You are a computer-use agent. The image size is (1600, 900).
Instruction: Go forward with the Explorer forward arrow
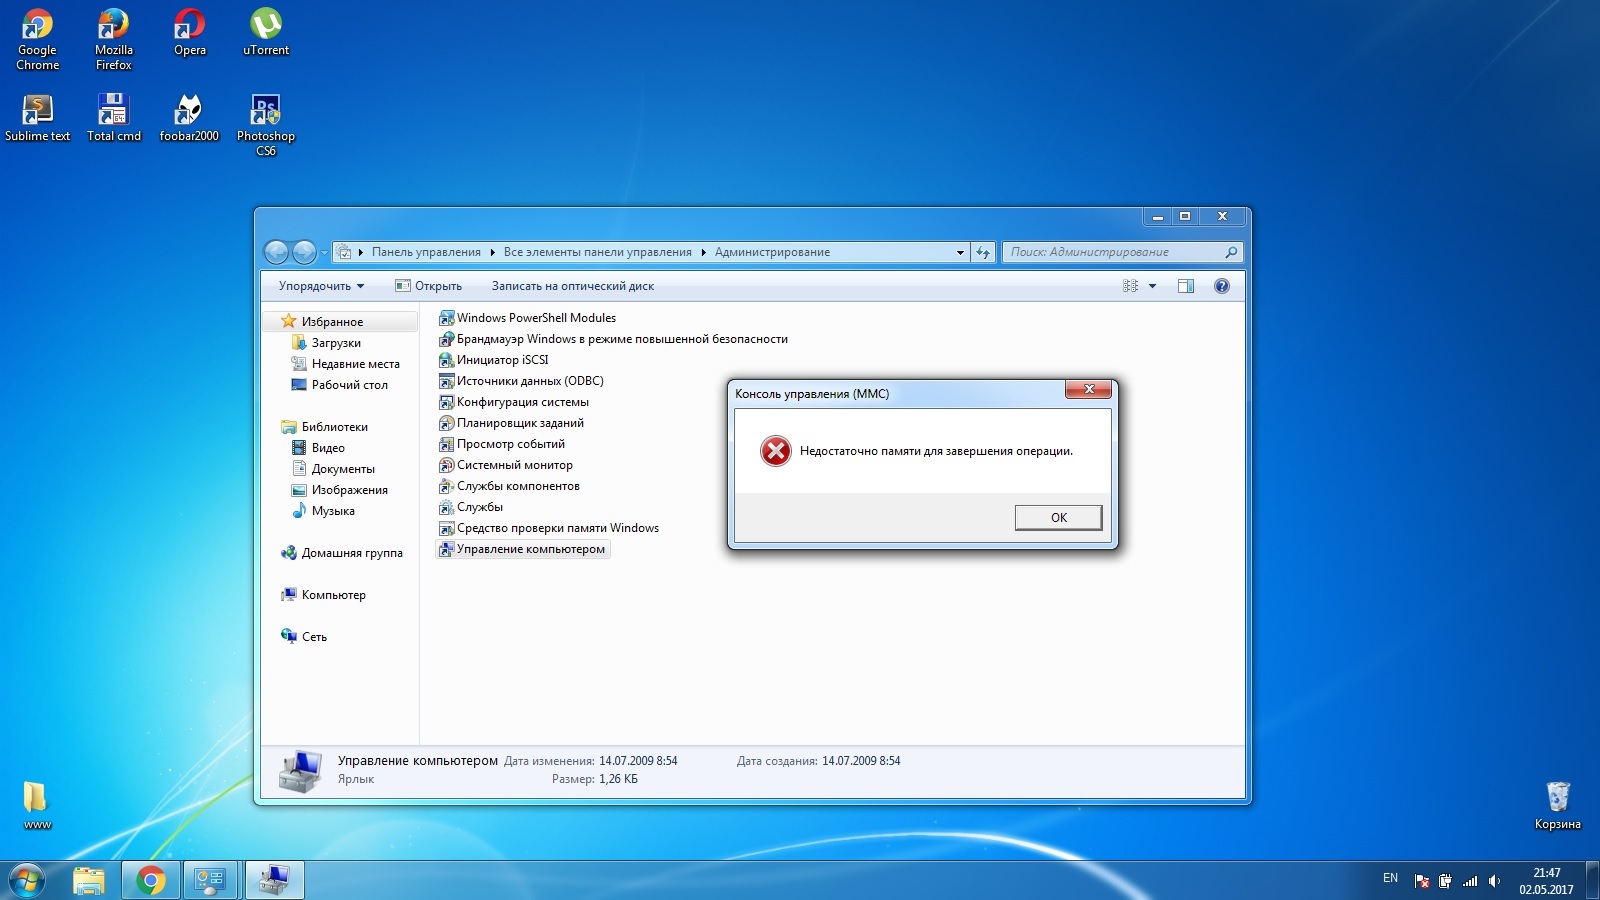pyautogui.click(x=304, y=252)
